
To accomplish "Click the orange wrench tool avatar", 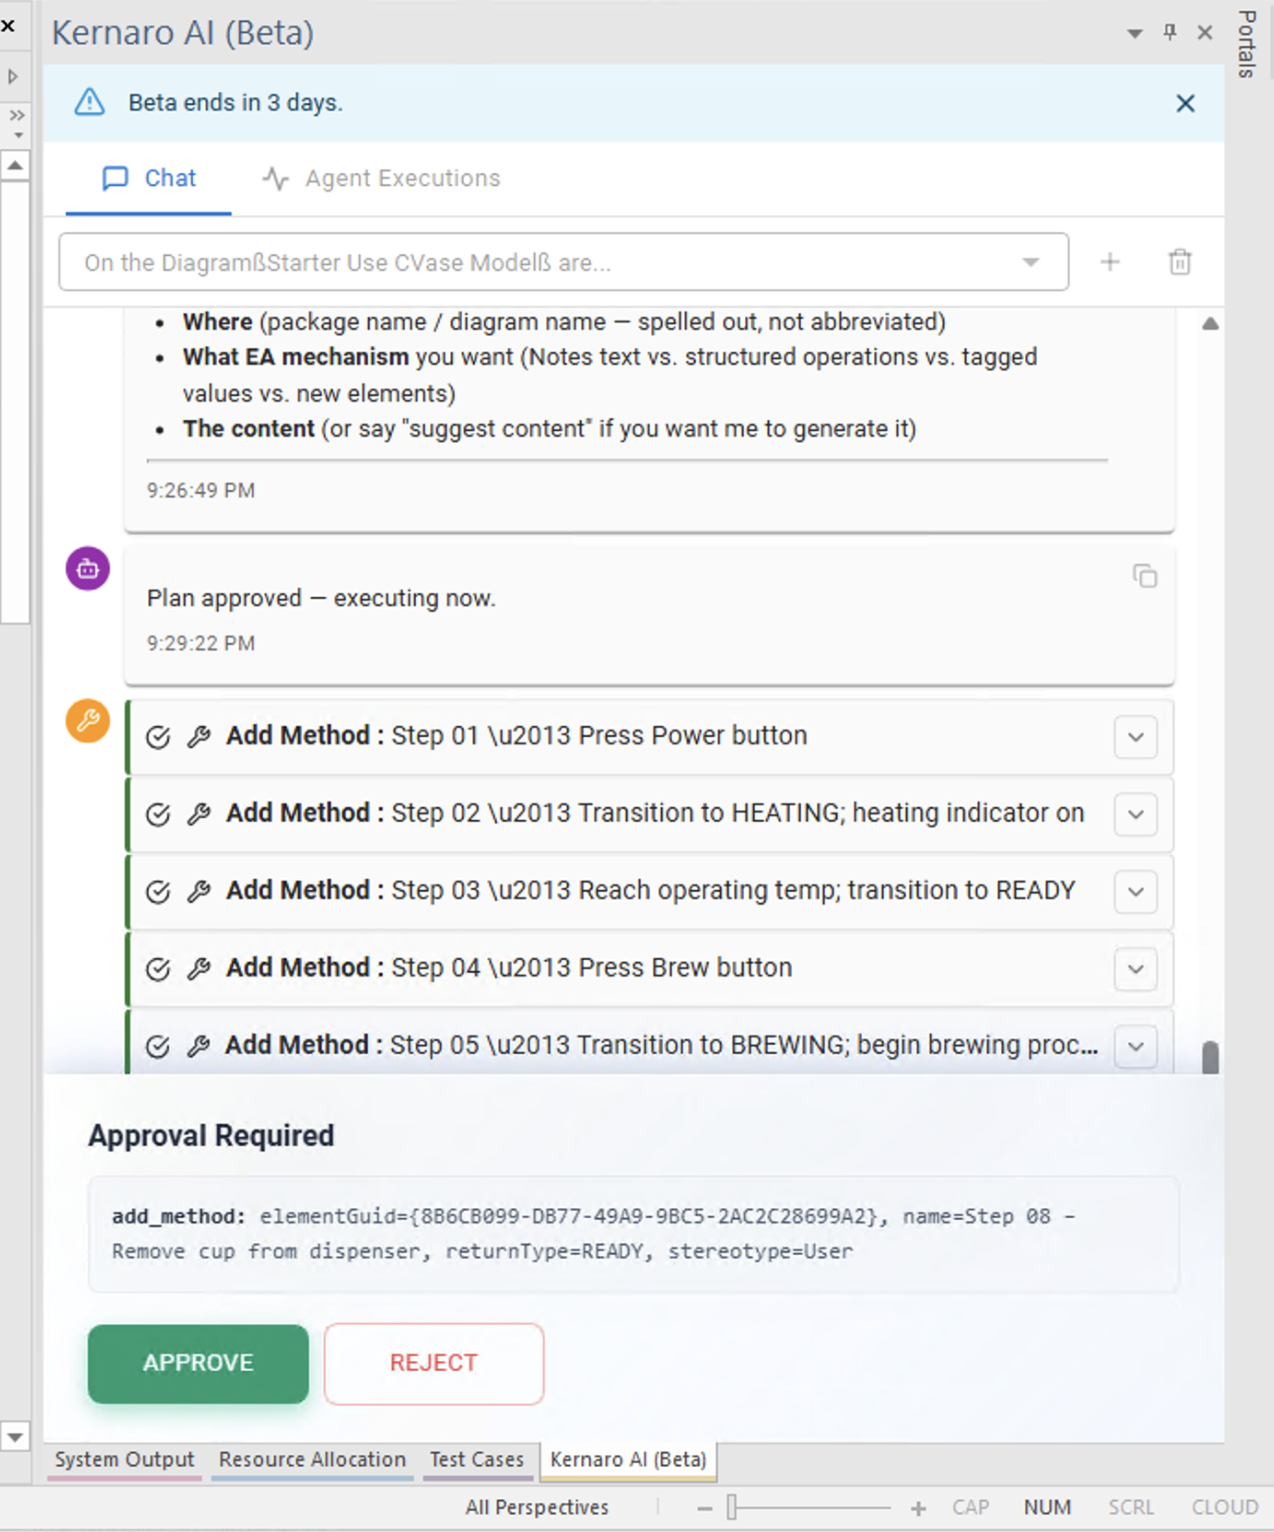I will pos(88,720).
